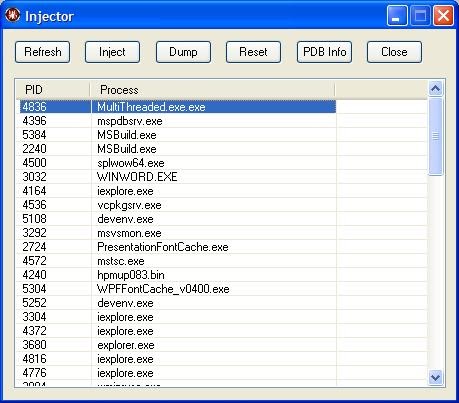Open PDB Info

click(x=324, y=52)
